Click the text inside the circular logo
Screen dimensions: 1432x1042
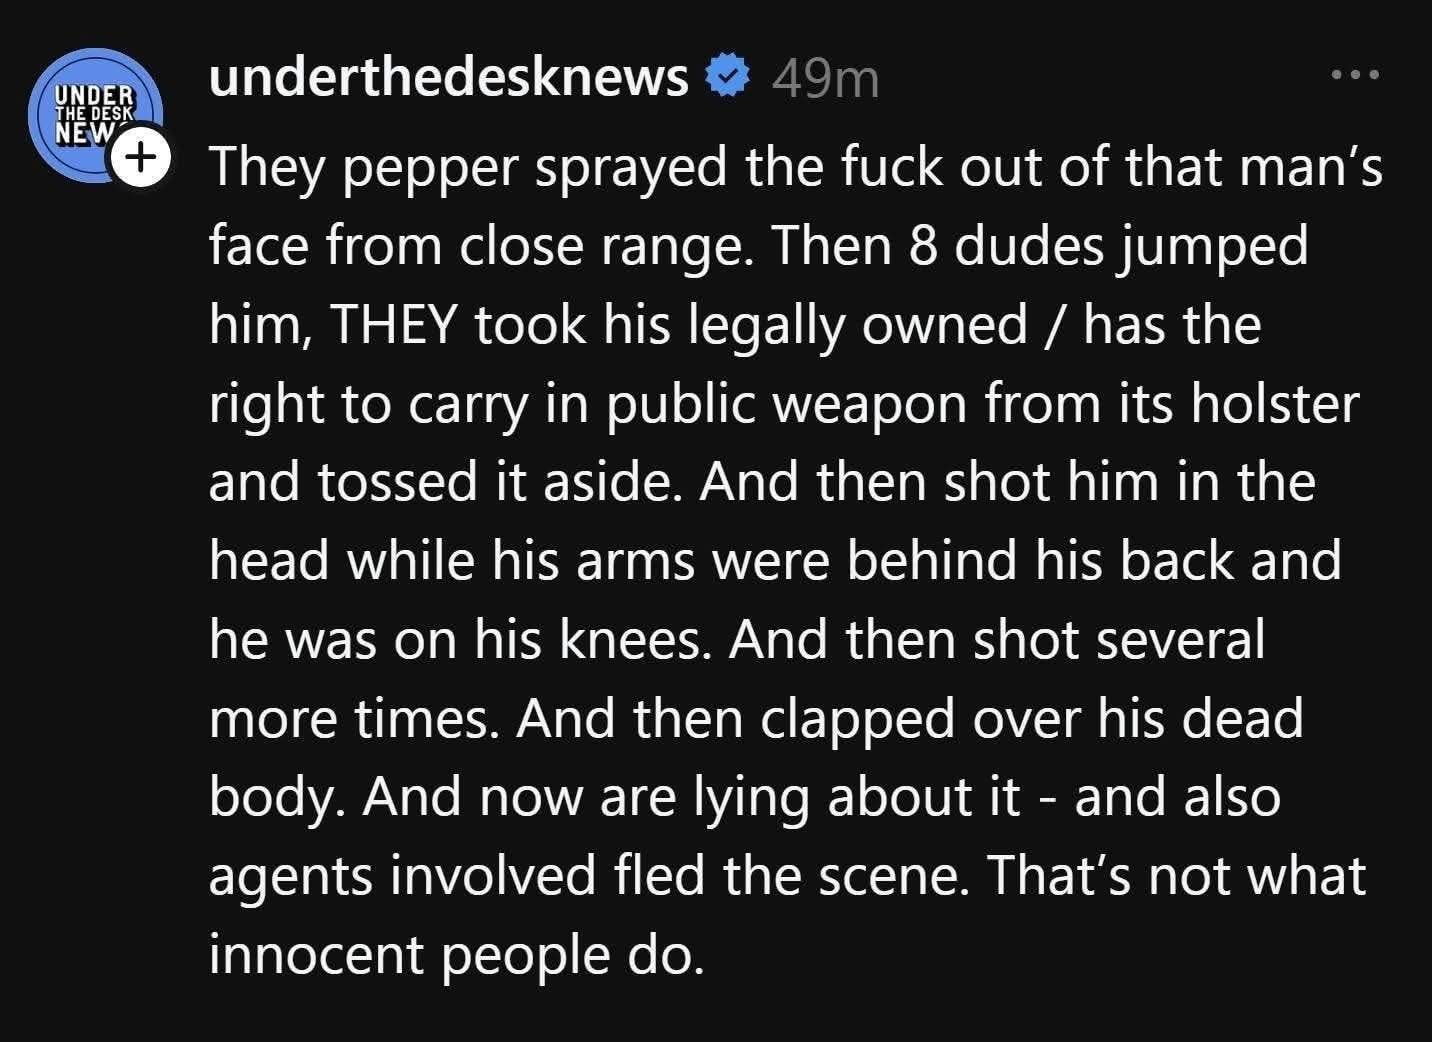(x=94, y=109)
